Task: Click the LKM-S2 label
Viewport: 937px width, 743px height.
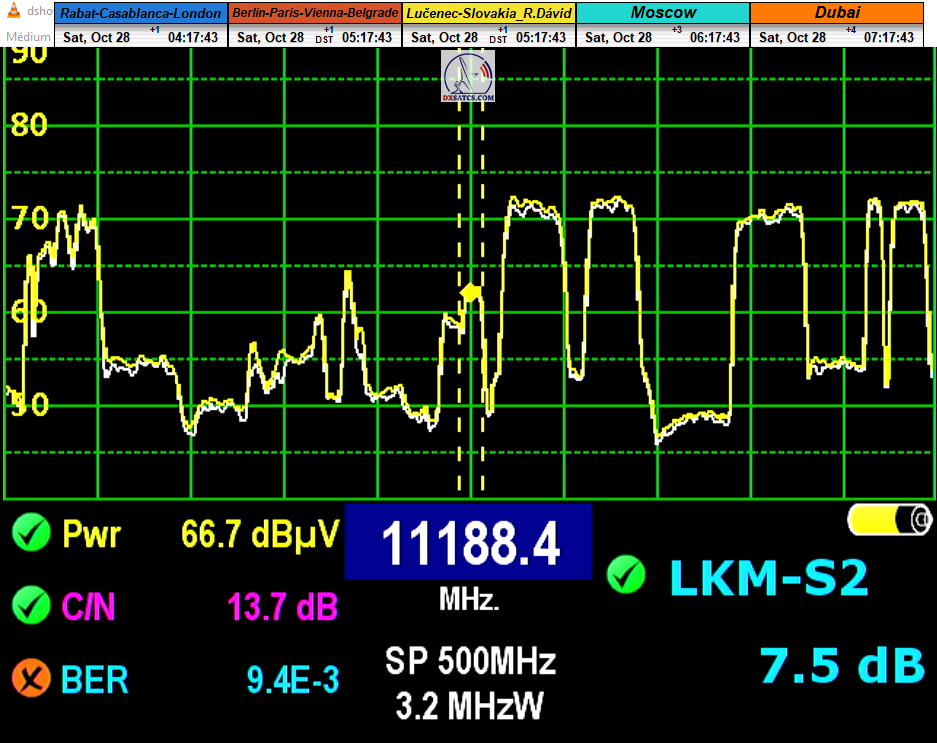Action: (x=768, y=578)
